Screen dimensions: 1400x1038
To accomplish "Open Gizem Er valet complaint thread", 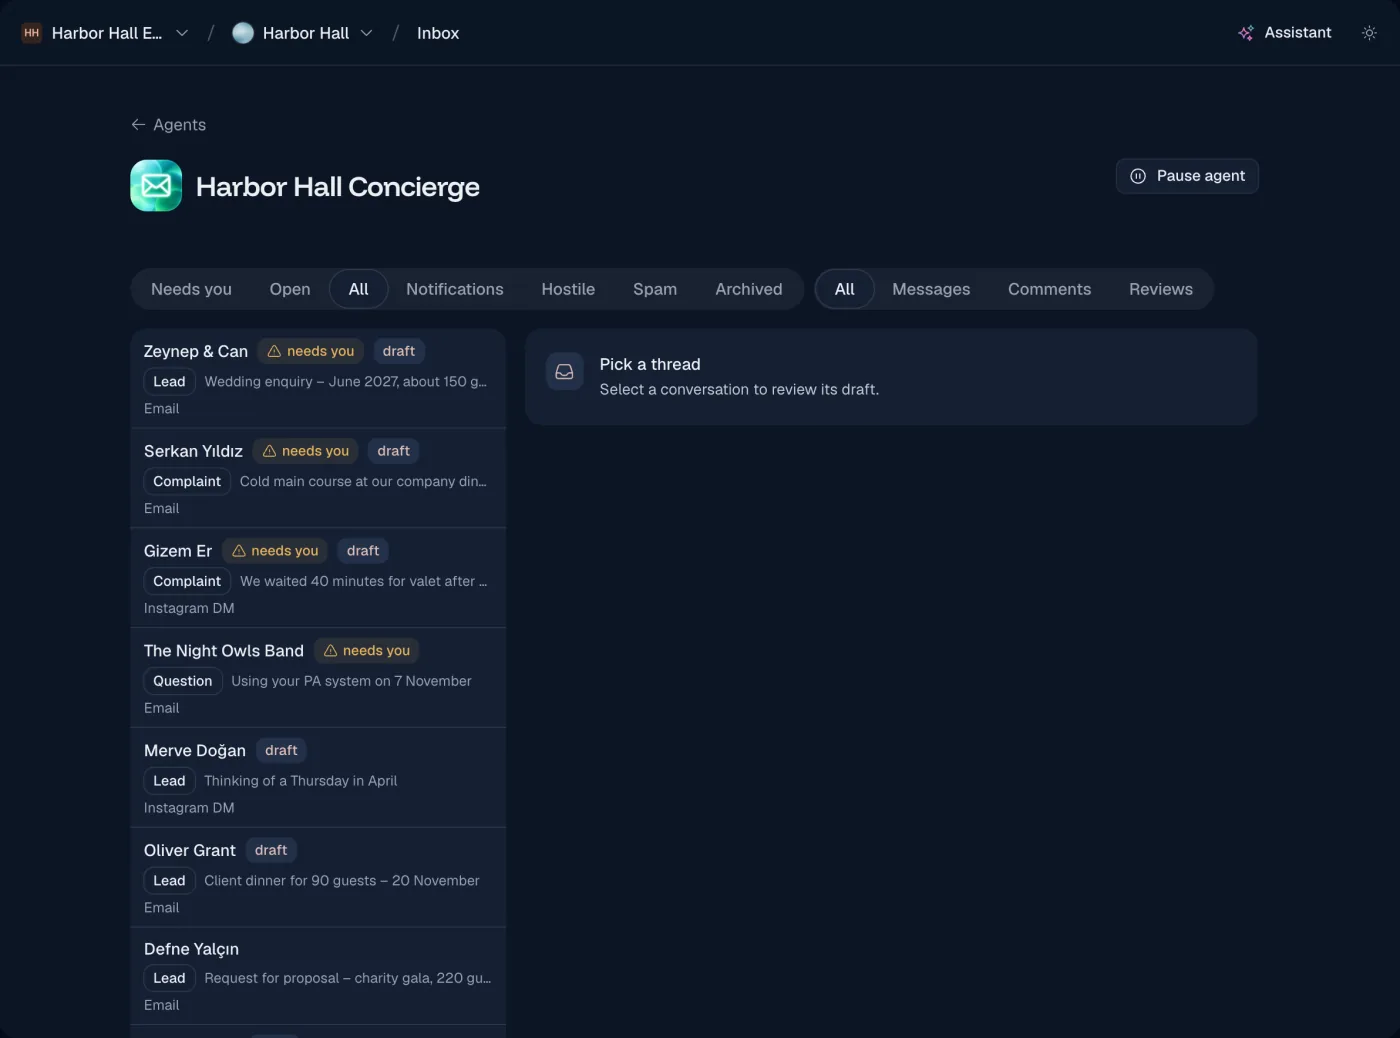I will (318, 578).
